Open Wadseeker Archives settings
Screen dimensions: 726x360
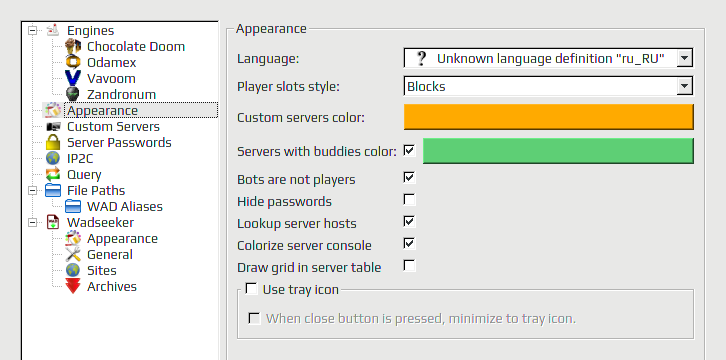112,286
